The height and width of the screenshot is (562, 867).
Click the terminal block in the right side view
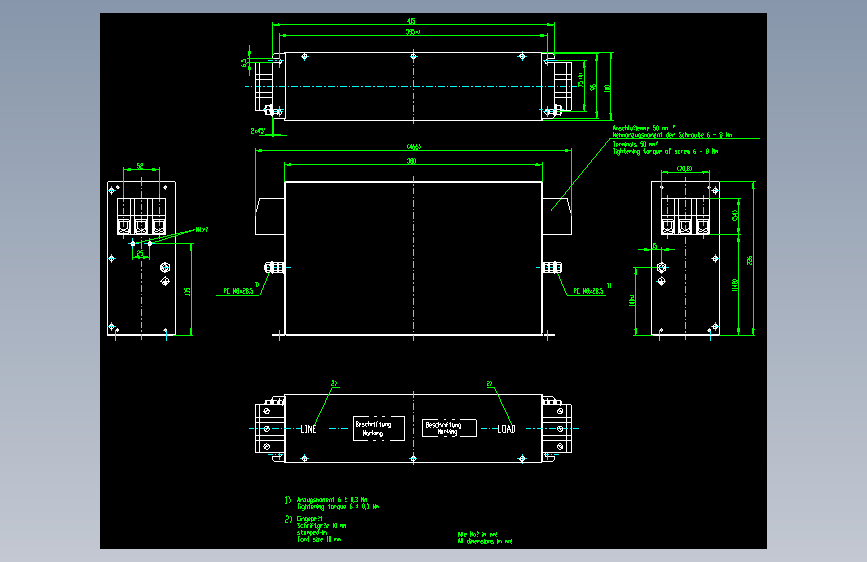point(686,216)
